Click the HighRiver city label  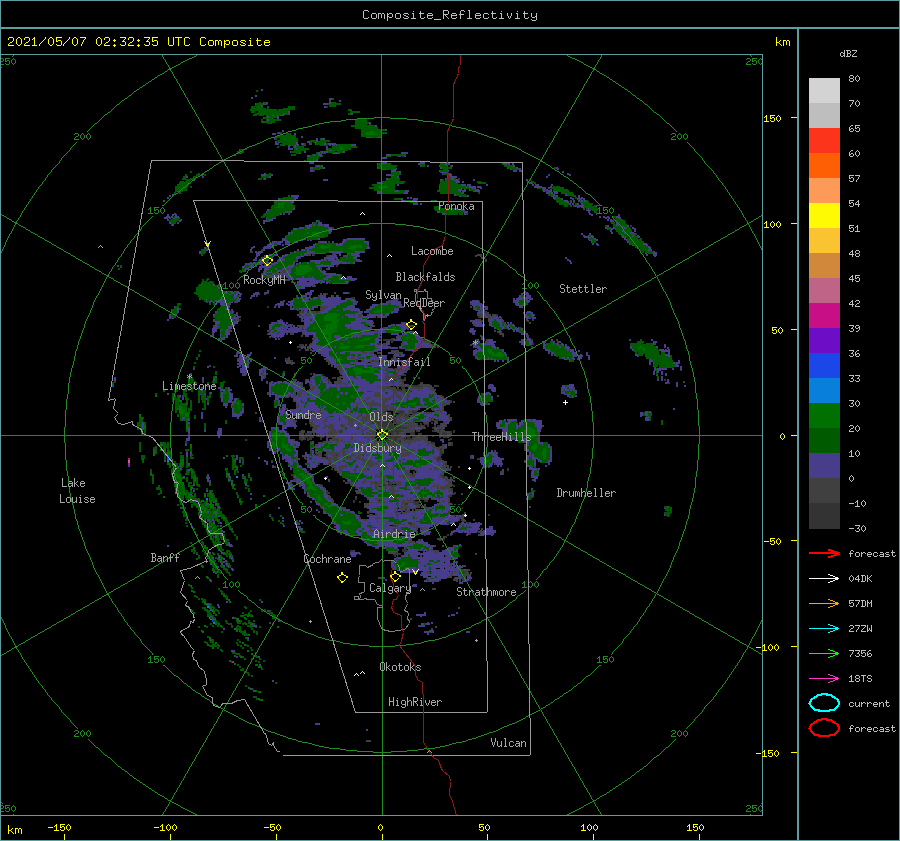click(x=415, y=702)
